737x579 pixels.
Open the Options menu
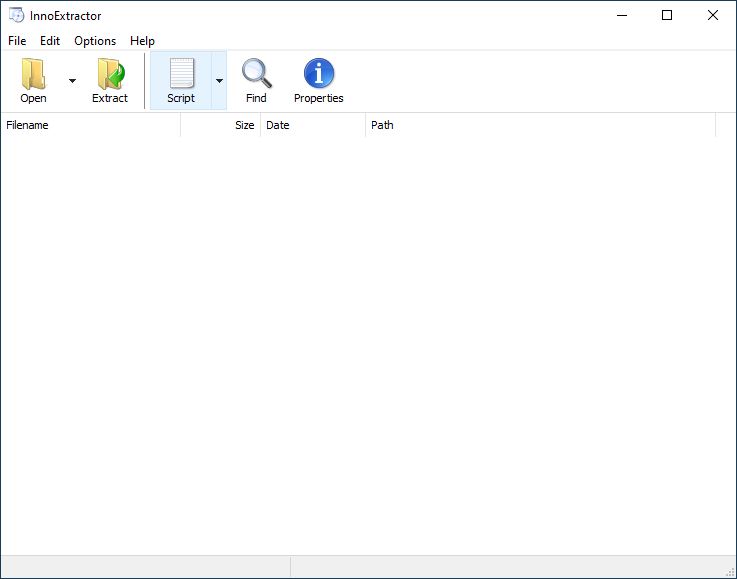pyautogui.click(x=95, y=41)
